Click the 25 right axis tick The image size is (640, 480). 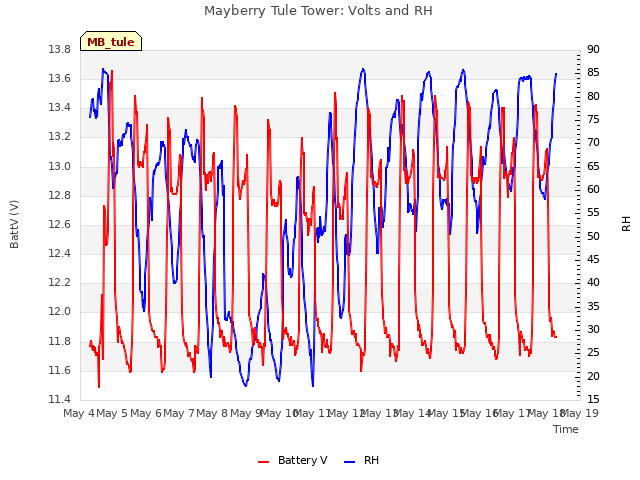[593, 353]
